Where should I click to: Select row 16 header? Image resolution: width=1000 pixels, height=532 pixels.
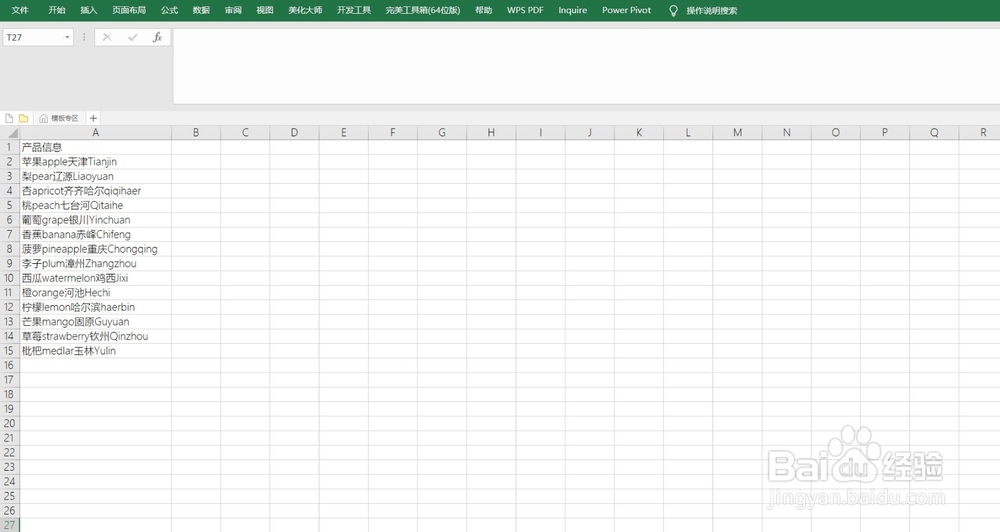point(10,365)
